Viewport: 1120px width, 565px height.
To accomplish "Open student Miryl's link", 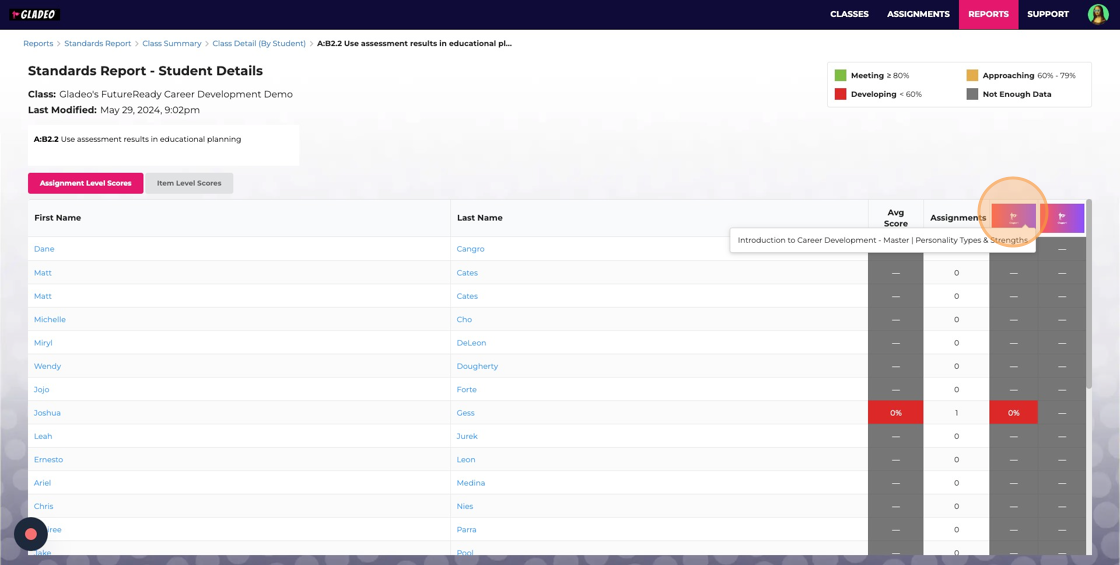I will [43, 343].
